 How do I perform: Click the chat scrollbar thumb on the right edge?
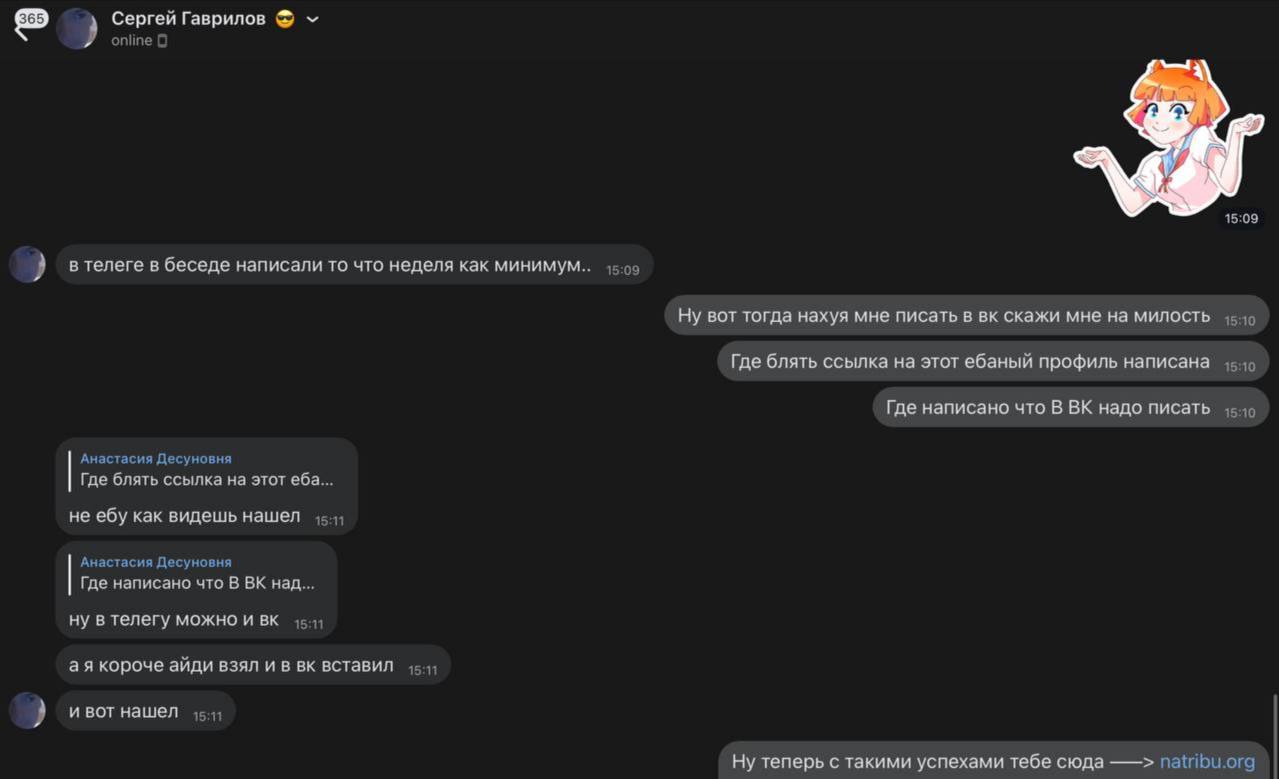pos(1274,737)
